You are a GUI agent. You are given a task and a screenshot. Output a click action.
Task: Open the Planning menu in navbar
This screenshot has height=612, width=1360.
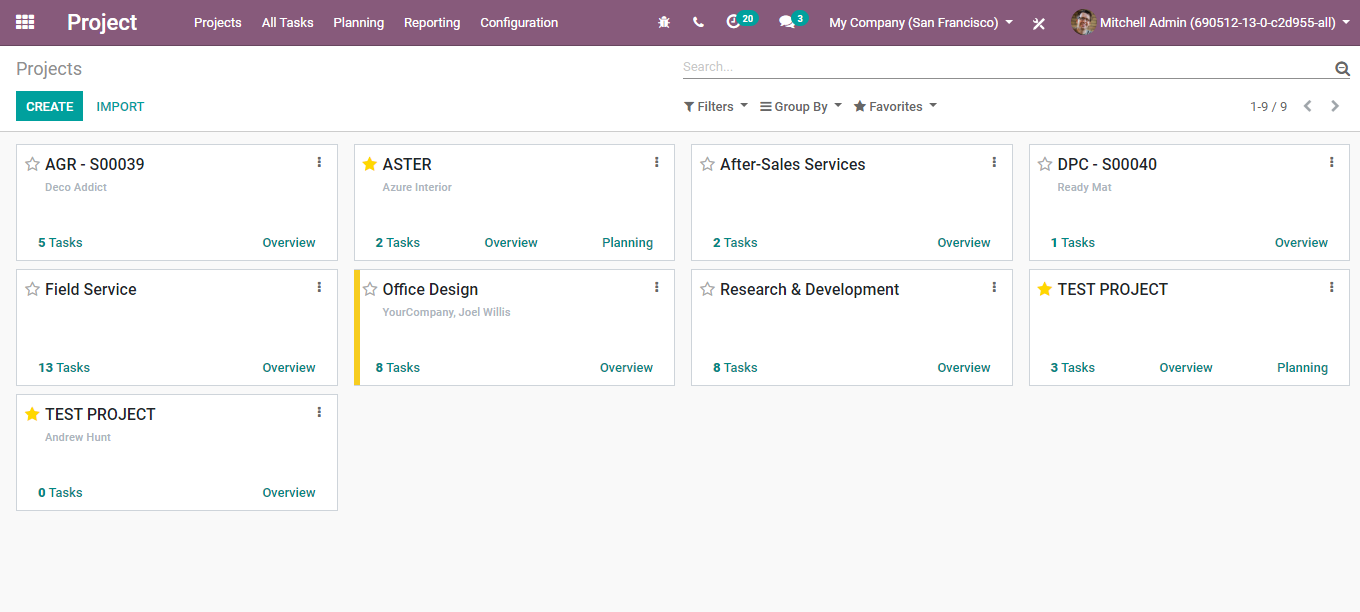pos(358,22)
